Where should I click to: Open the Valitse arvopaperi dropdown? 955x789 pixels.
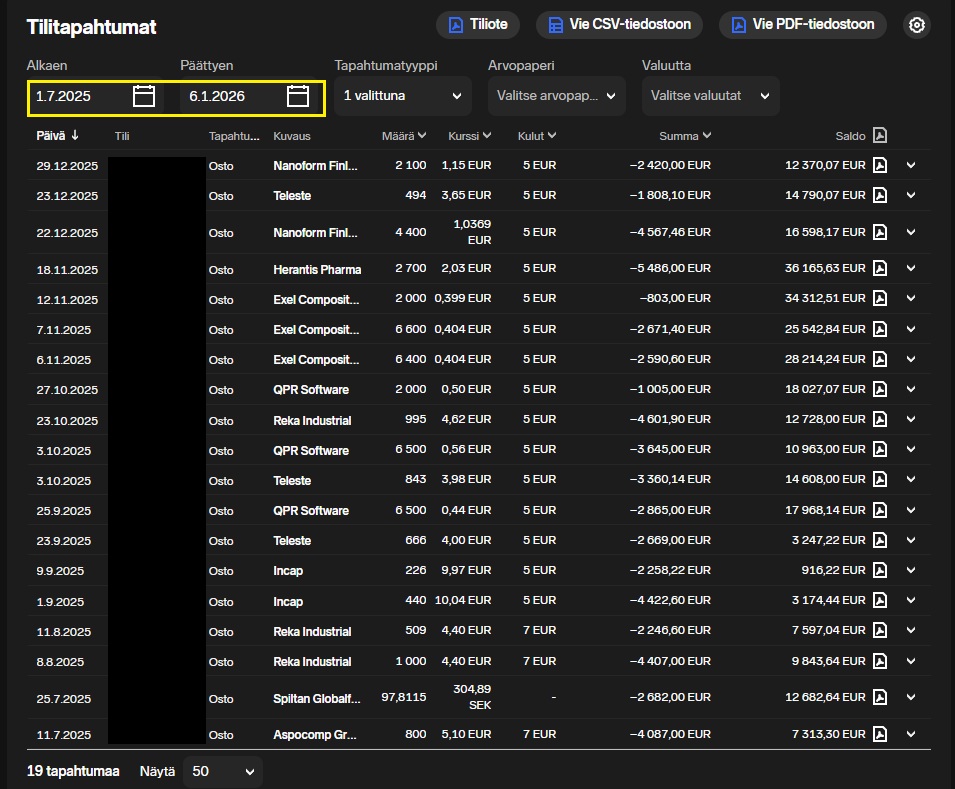556,96
